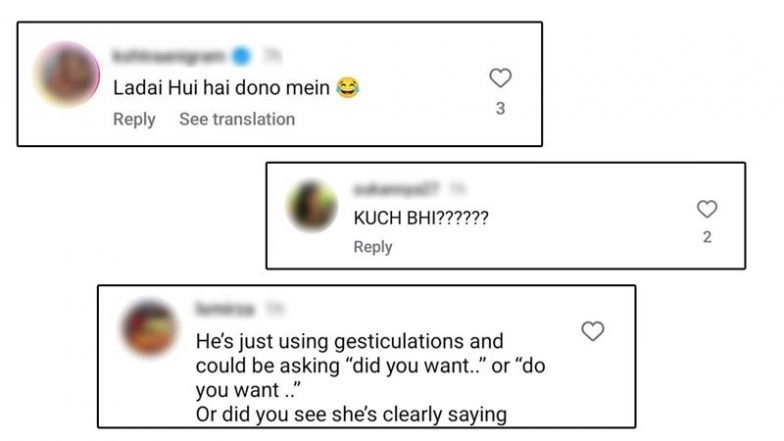Screen dimensions: 784x441
Task: Click the username above "Ladai Hui hai dono mein"
Action: tap(169, 57)
